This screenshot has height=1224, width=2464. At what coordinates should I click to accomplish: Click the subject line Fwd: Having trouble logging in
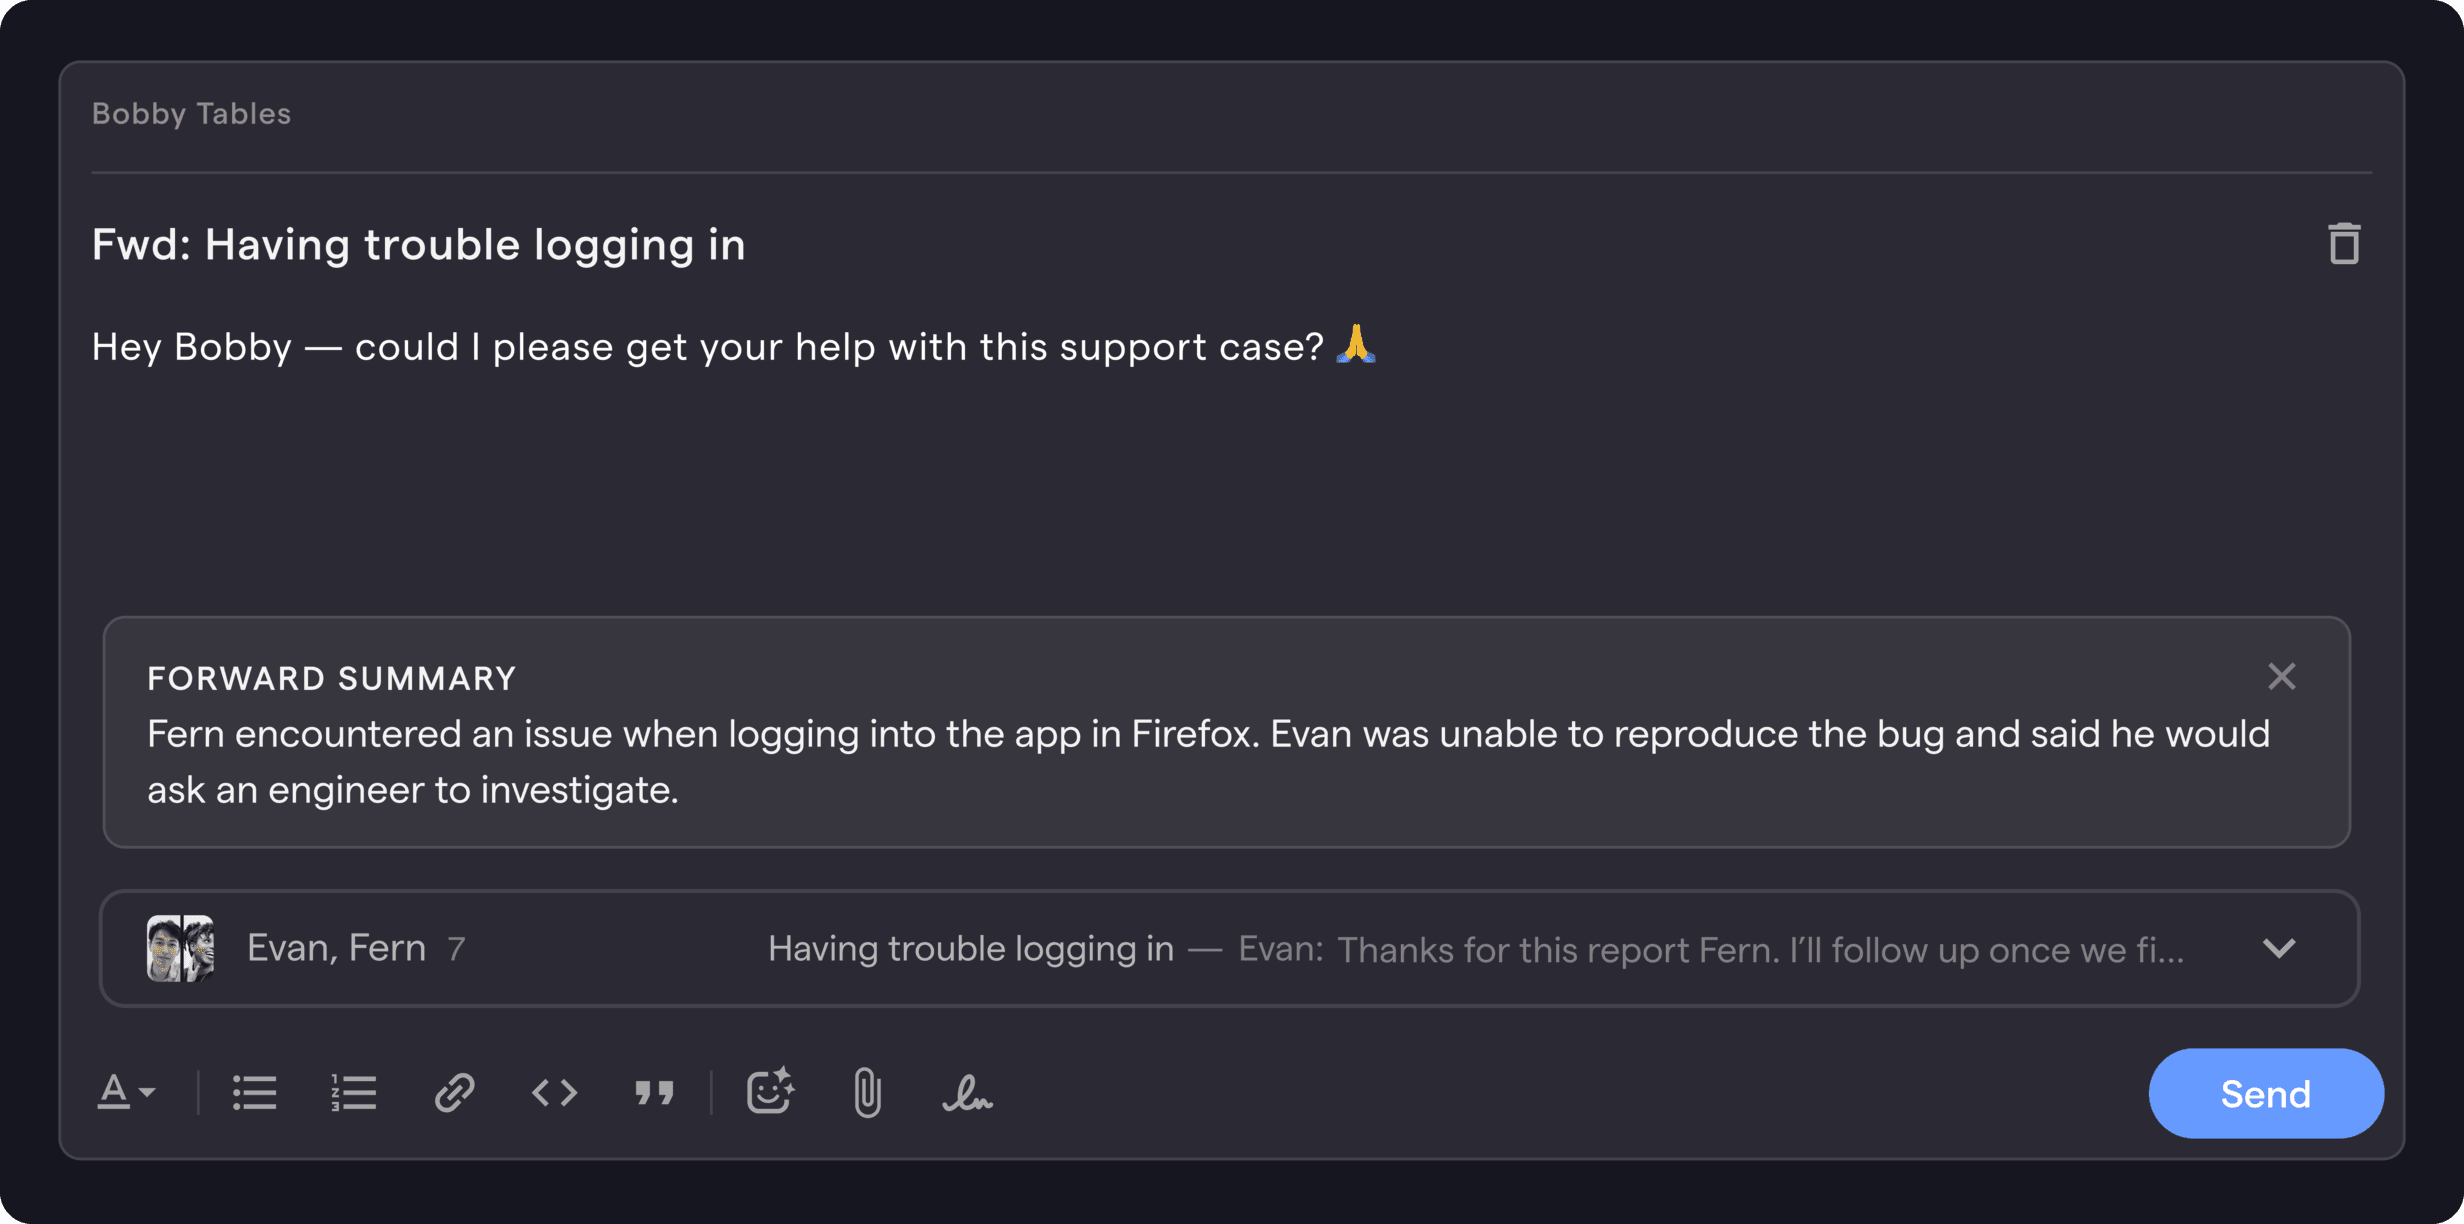(x=419, y=245)
